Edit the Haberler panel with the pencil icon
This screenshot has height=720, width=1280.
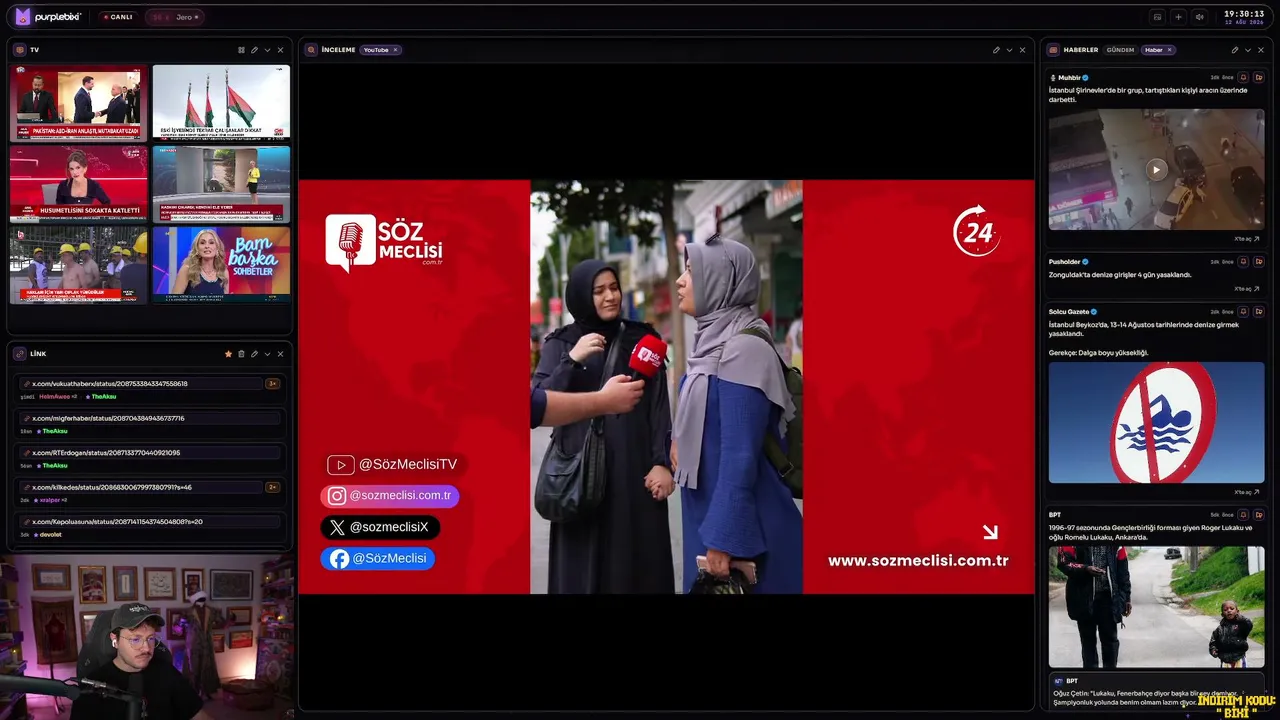point(1234,50)
